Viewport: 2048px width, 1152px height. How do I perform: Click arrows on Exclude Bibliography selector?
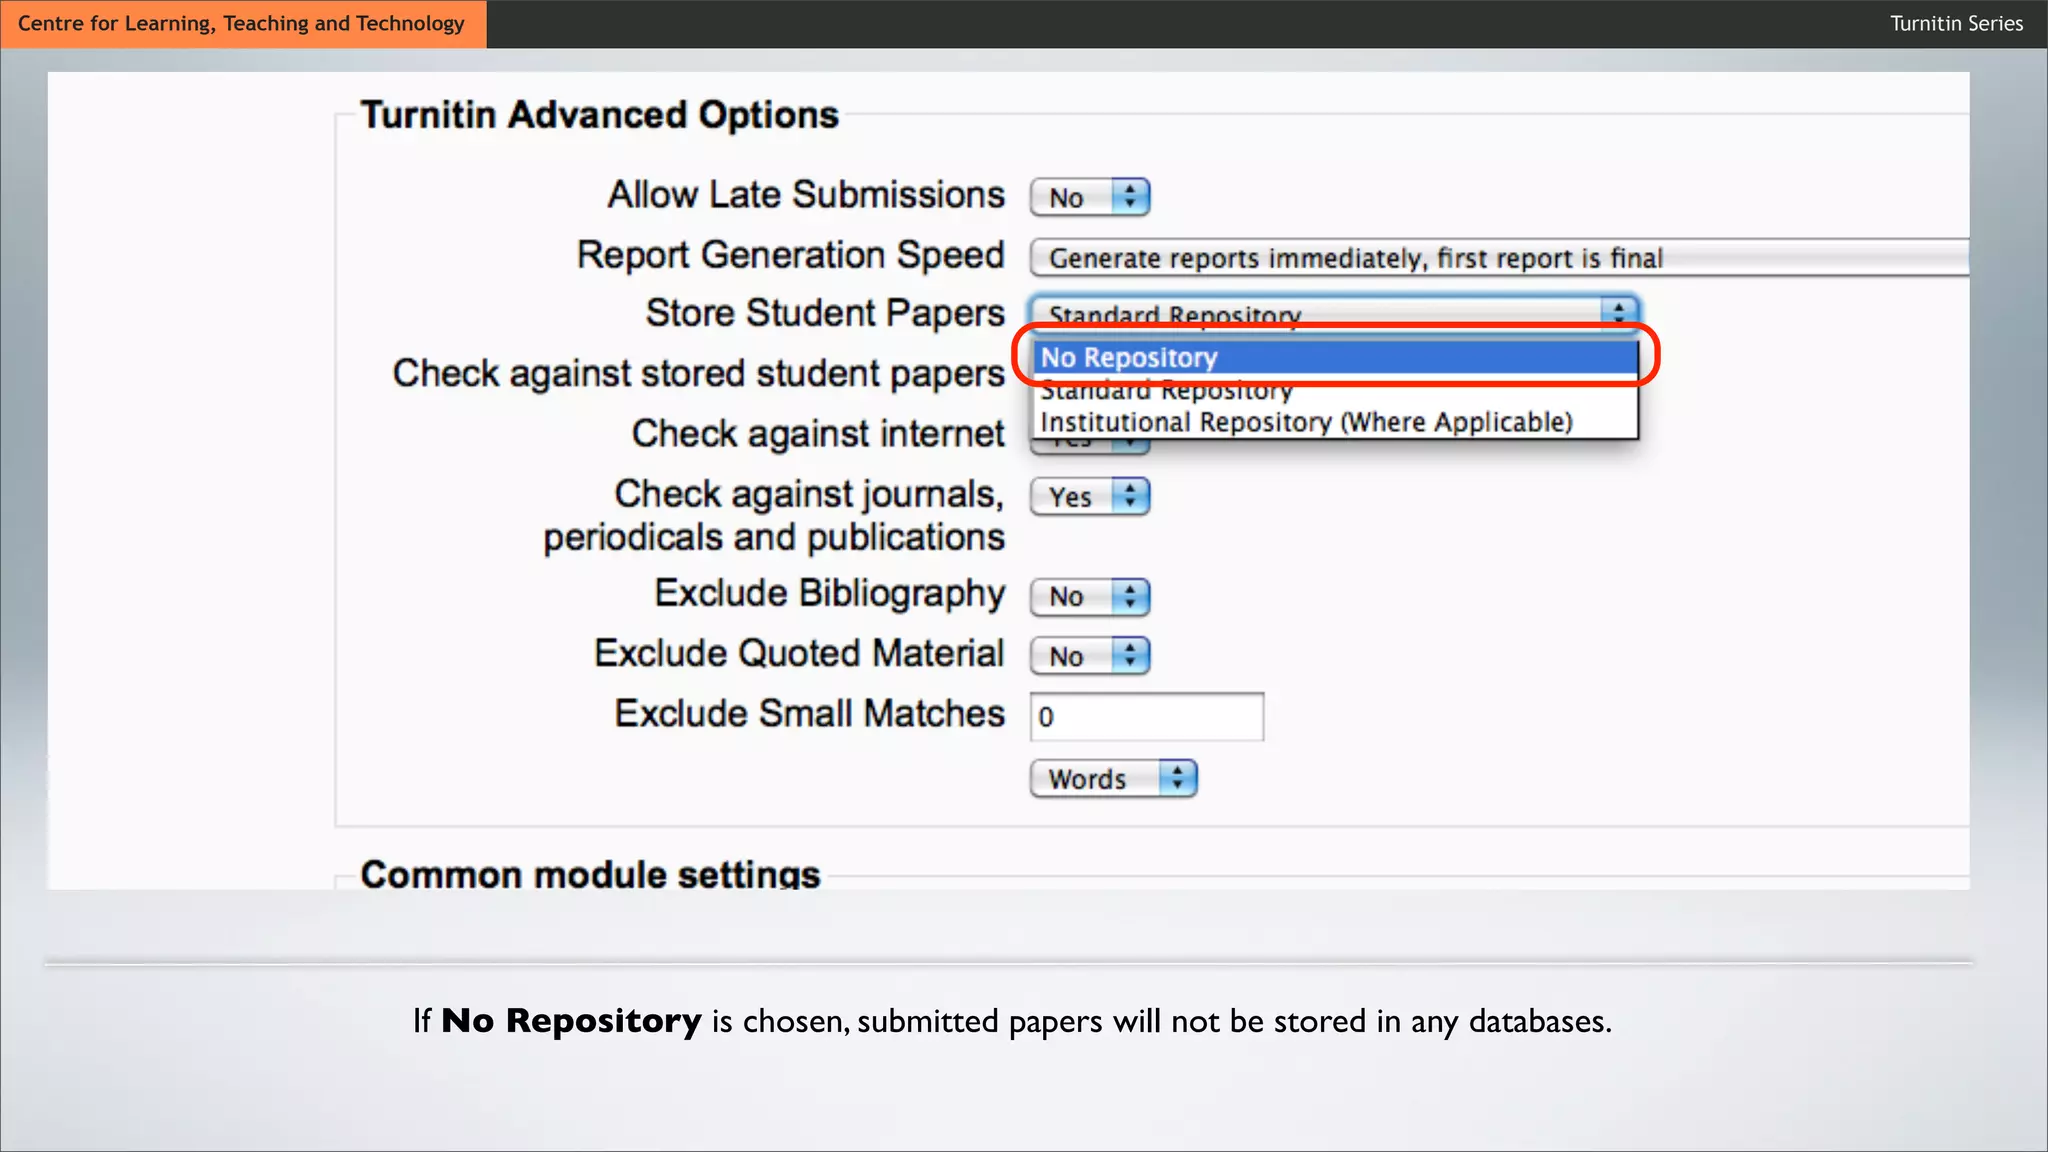point(1130,597)
